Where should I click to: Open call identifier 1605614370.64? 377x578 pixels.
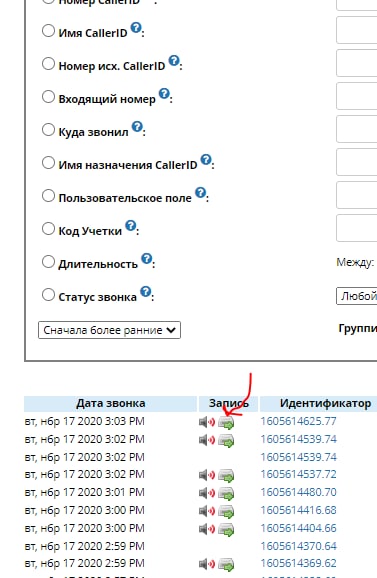point(299,546)
